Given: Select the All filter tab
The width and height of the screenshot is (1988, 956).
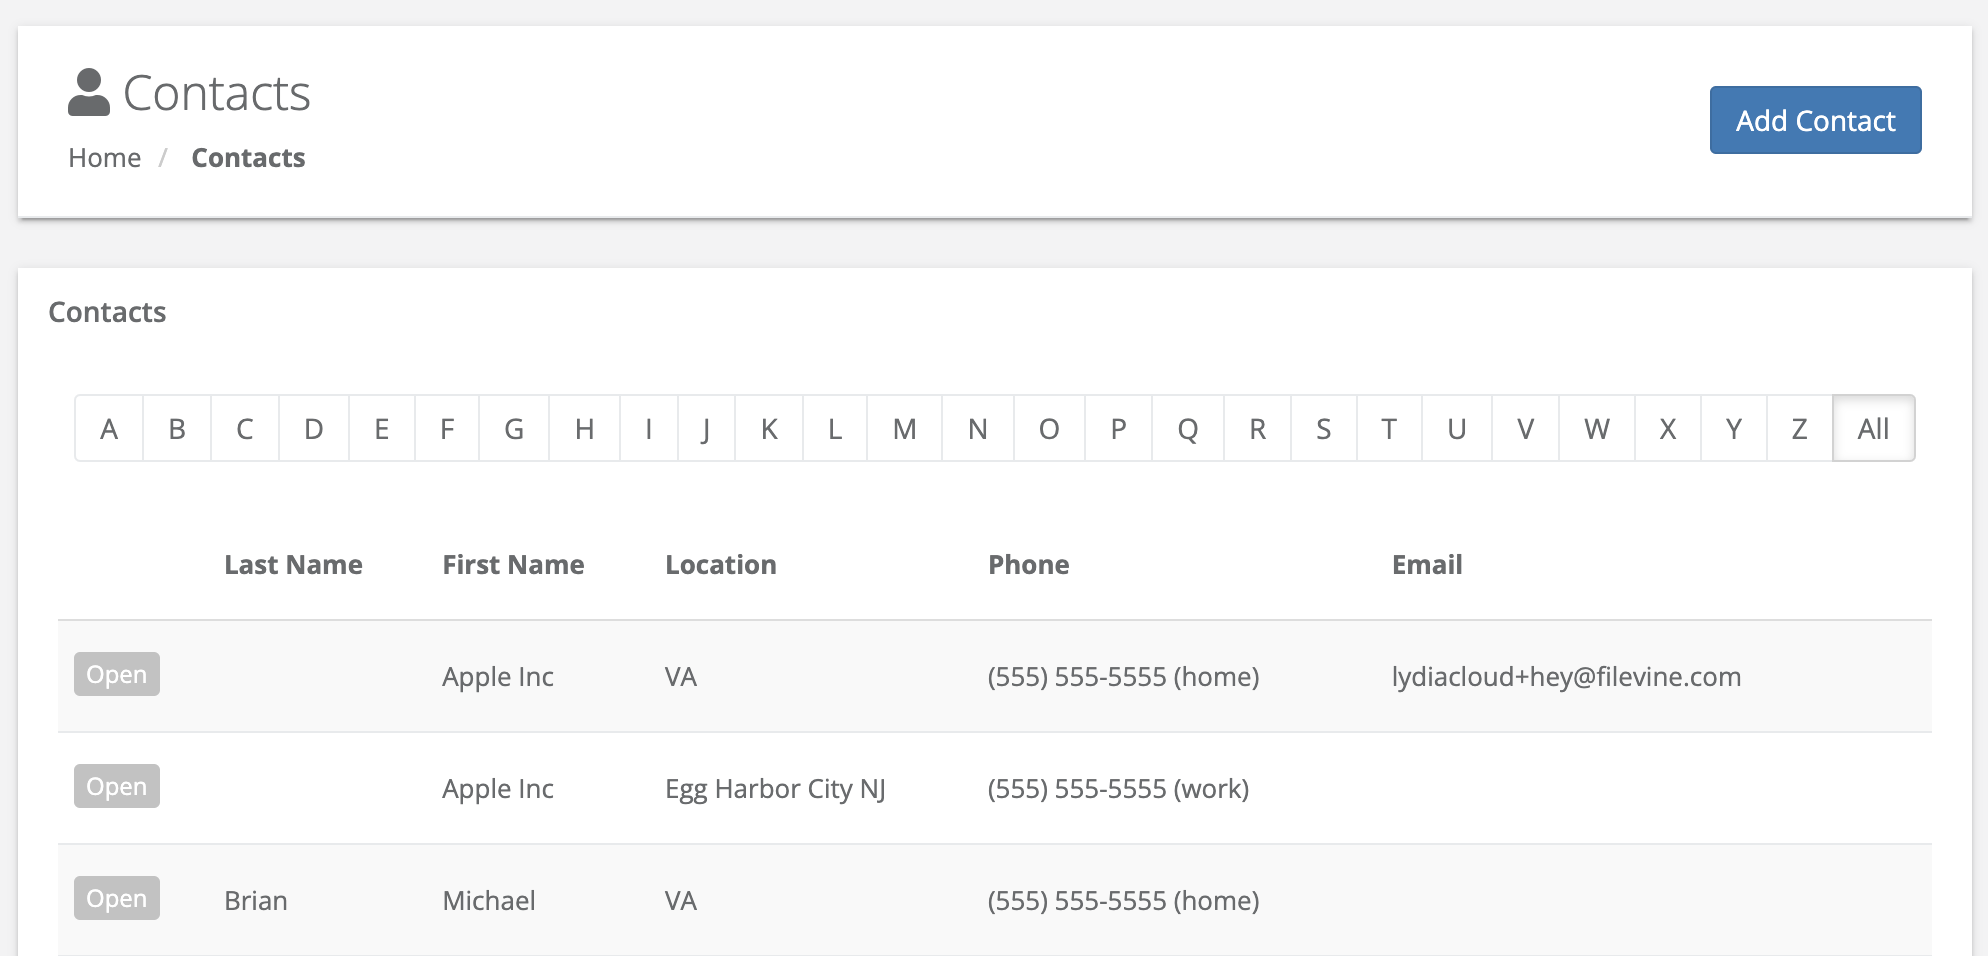Looking at the screenshot, I should tap(1874, 429).
